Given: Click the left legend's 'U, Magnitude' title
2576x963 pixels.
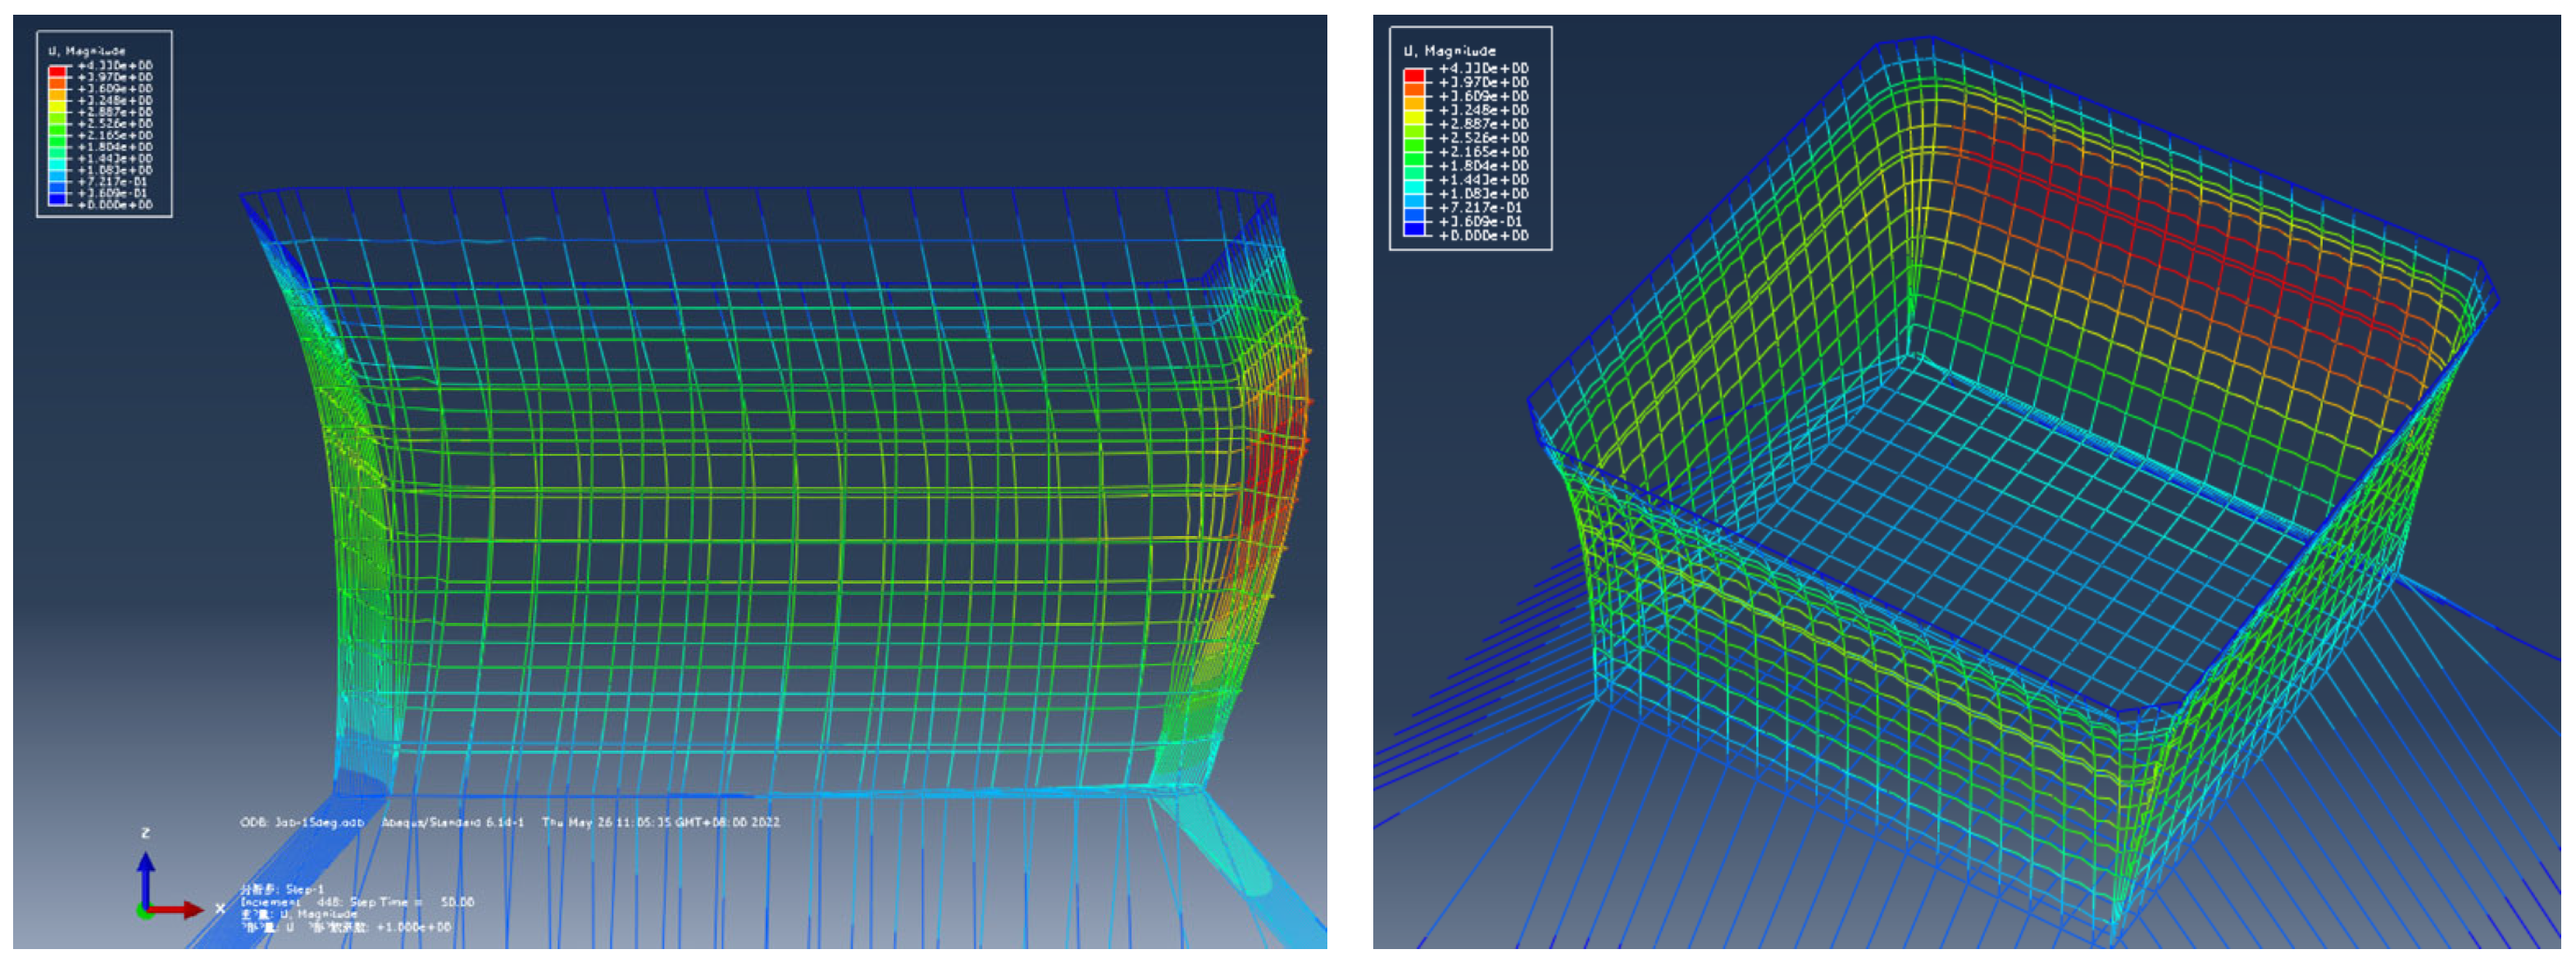Looking at the screenshot, I should point(87,50).
